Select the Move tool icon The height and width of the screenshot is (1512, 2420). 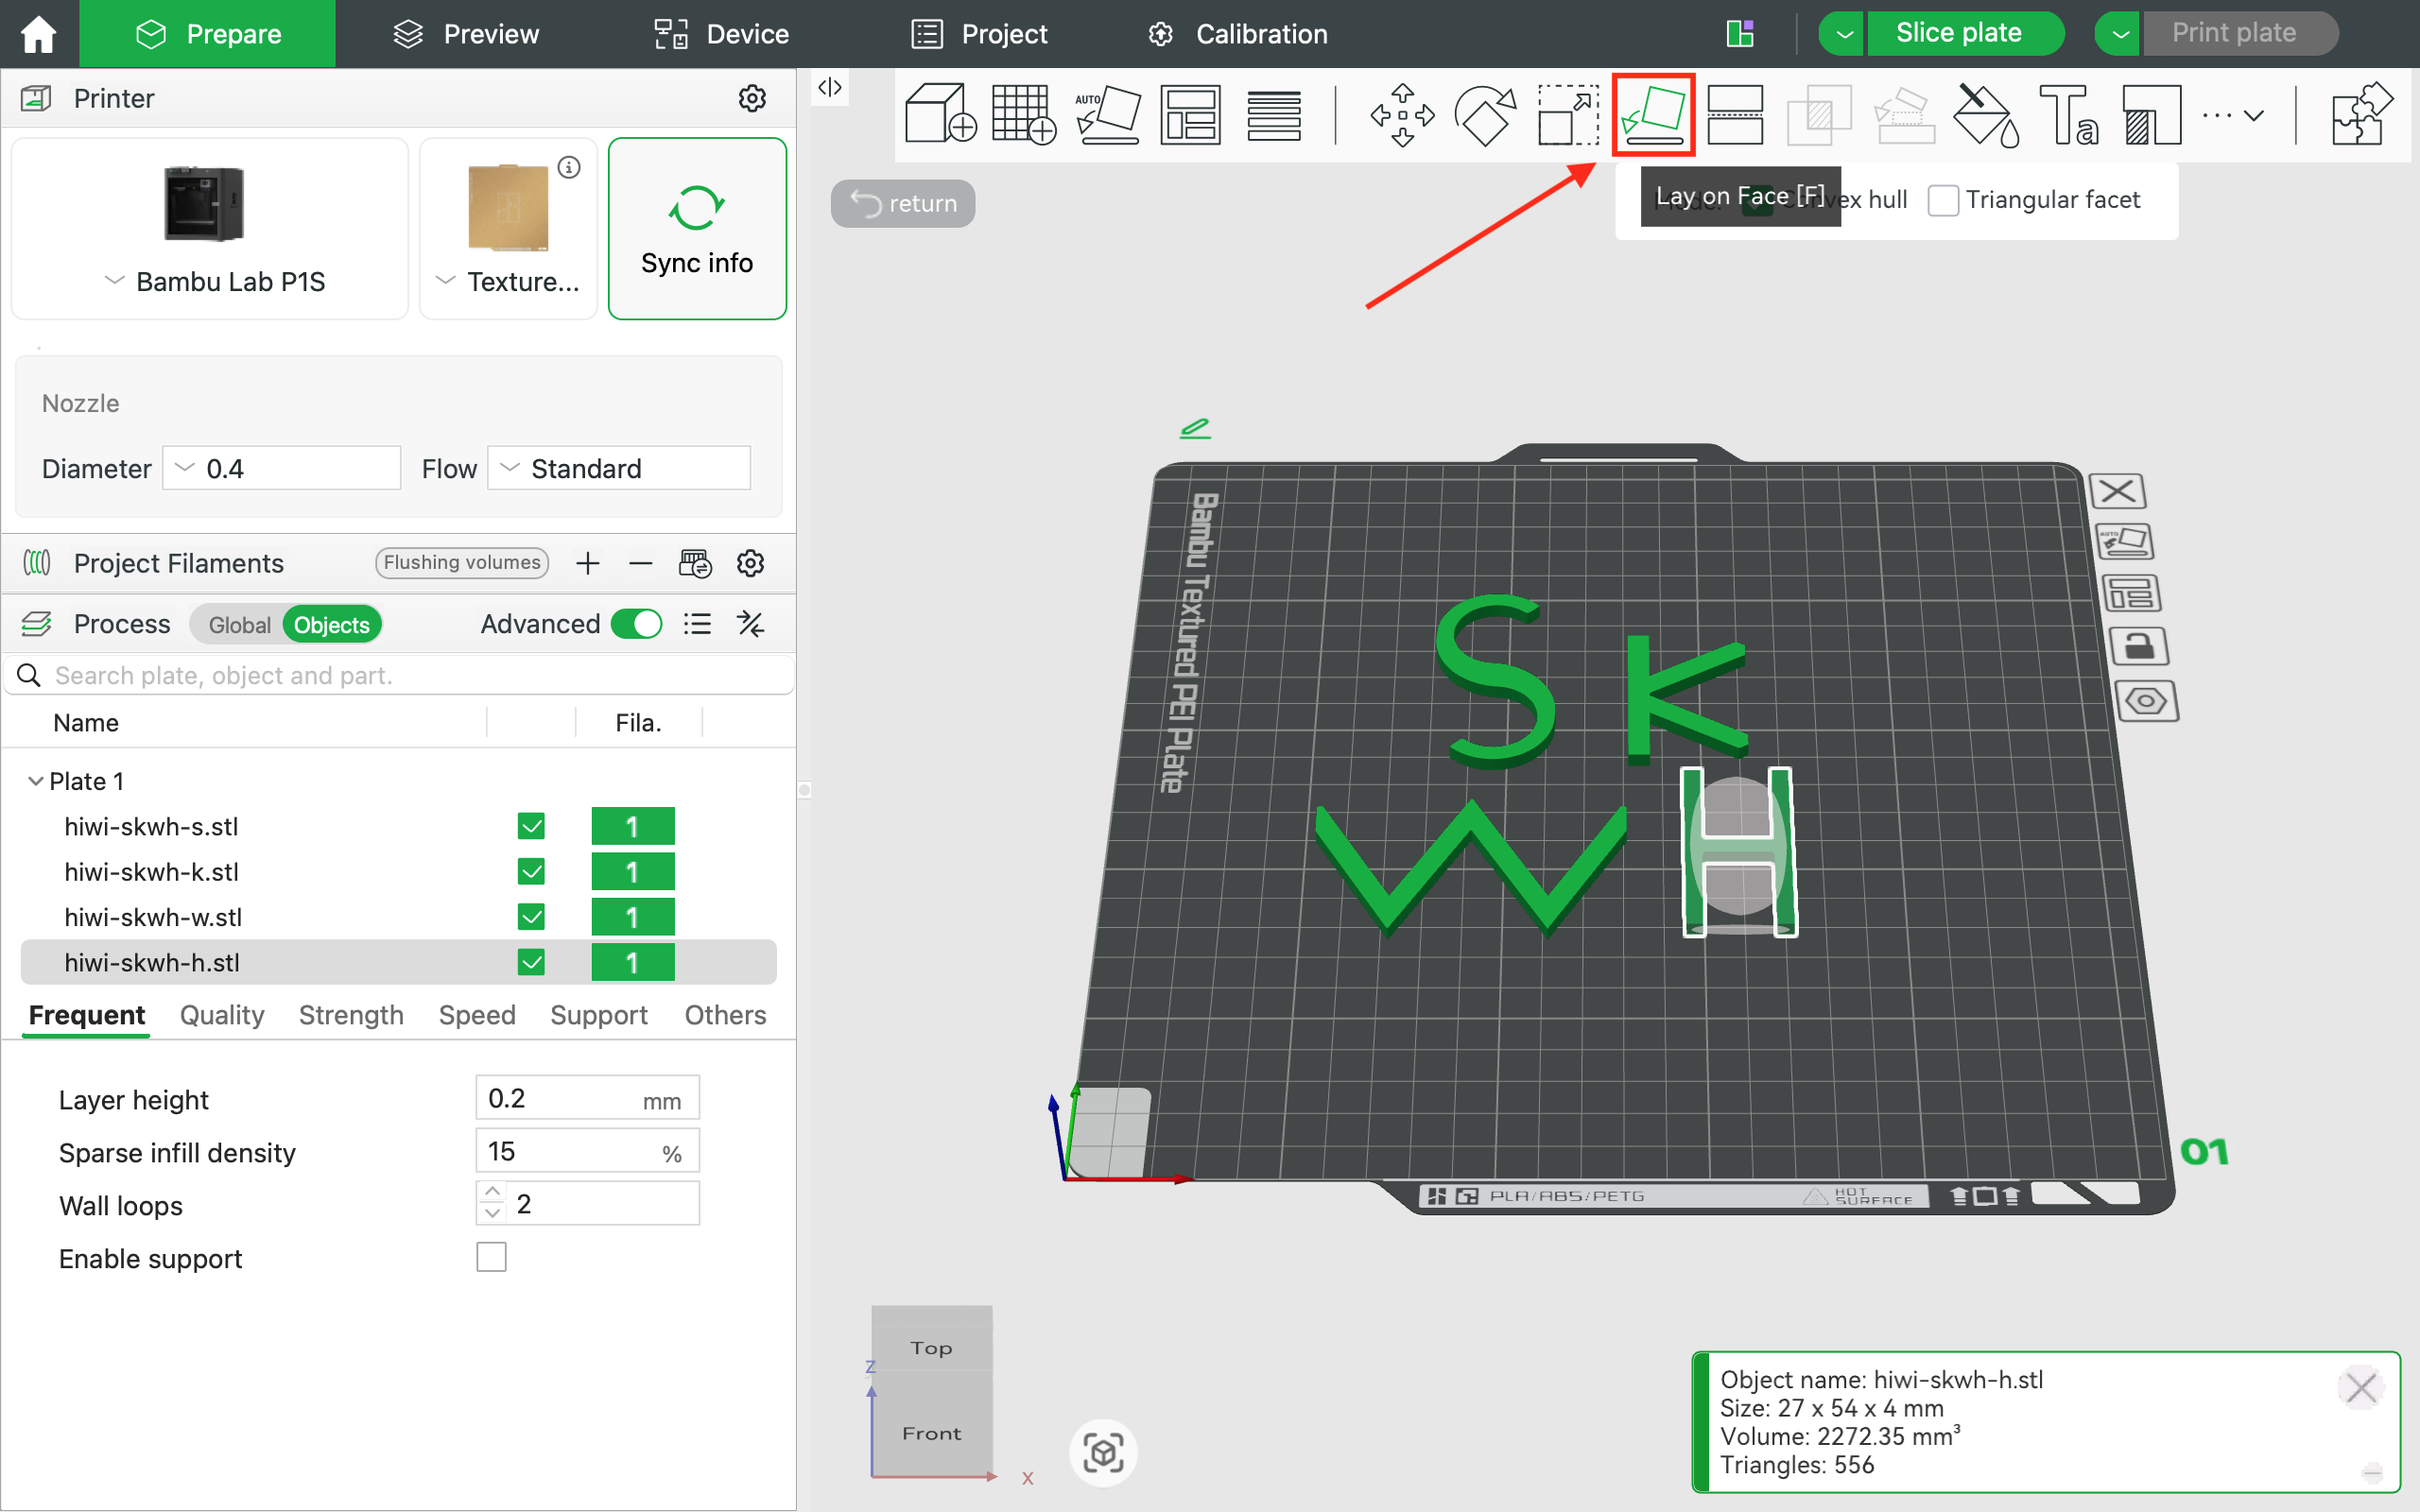[1402, 114]
